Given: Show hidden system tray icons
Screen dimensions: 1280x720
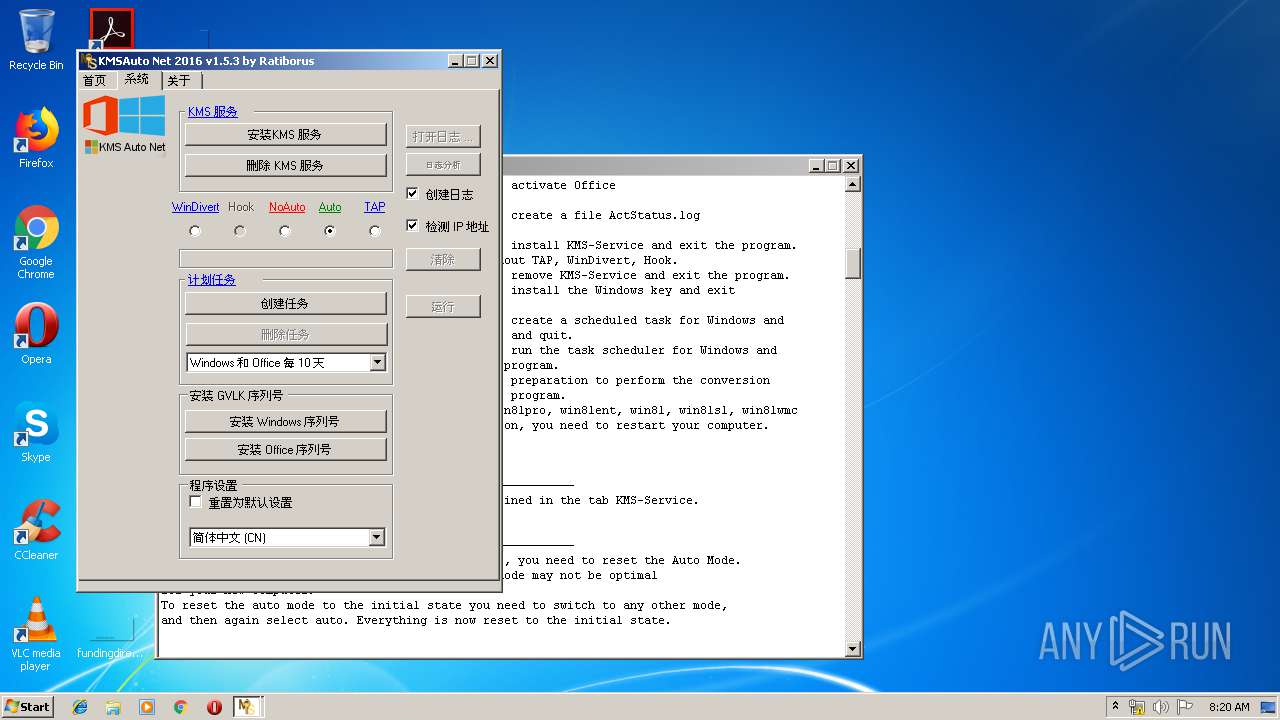Looking at the screenshot, I should (x=1115, y=707).
